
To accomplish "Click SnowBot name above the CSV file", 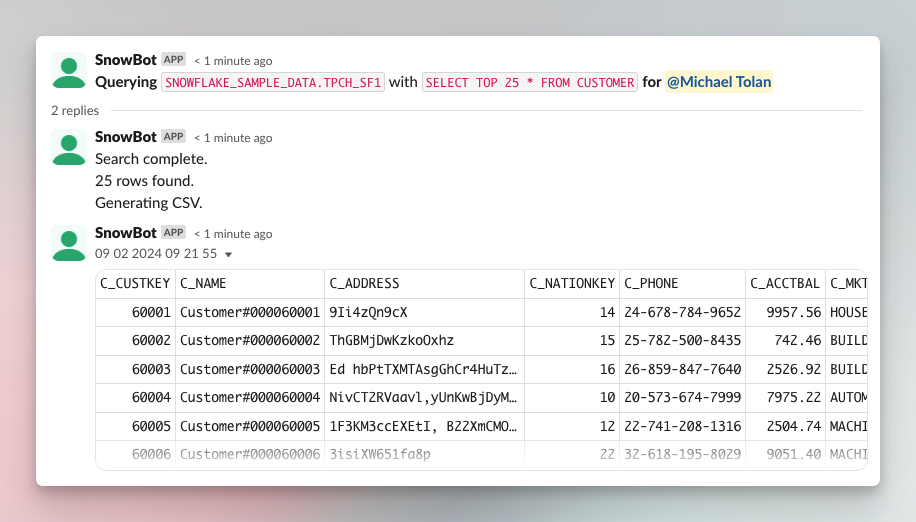I will click(x=126, y=232).
